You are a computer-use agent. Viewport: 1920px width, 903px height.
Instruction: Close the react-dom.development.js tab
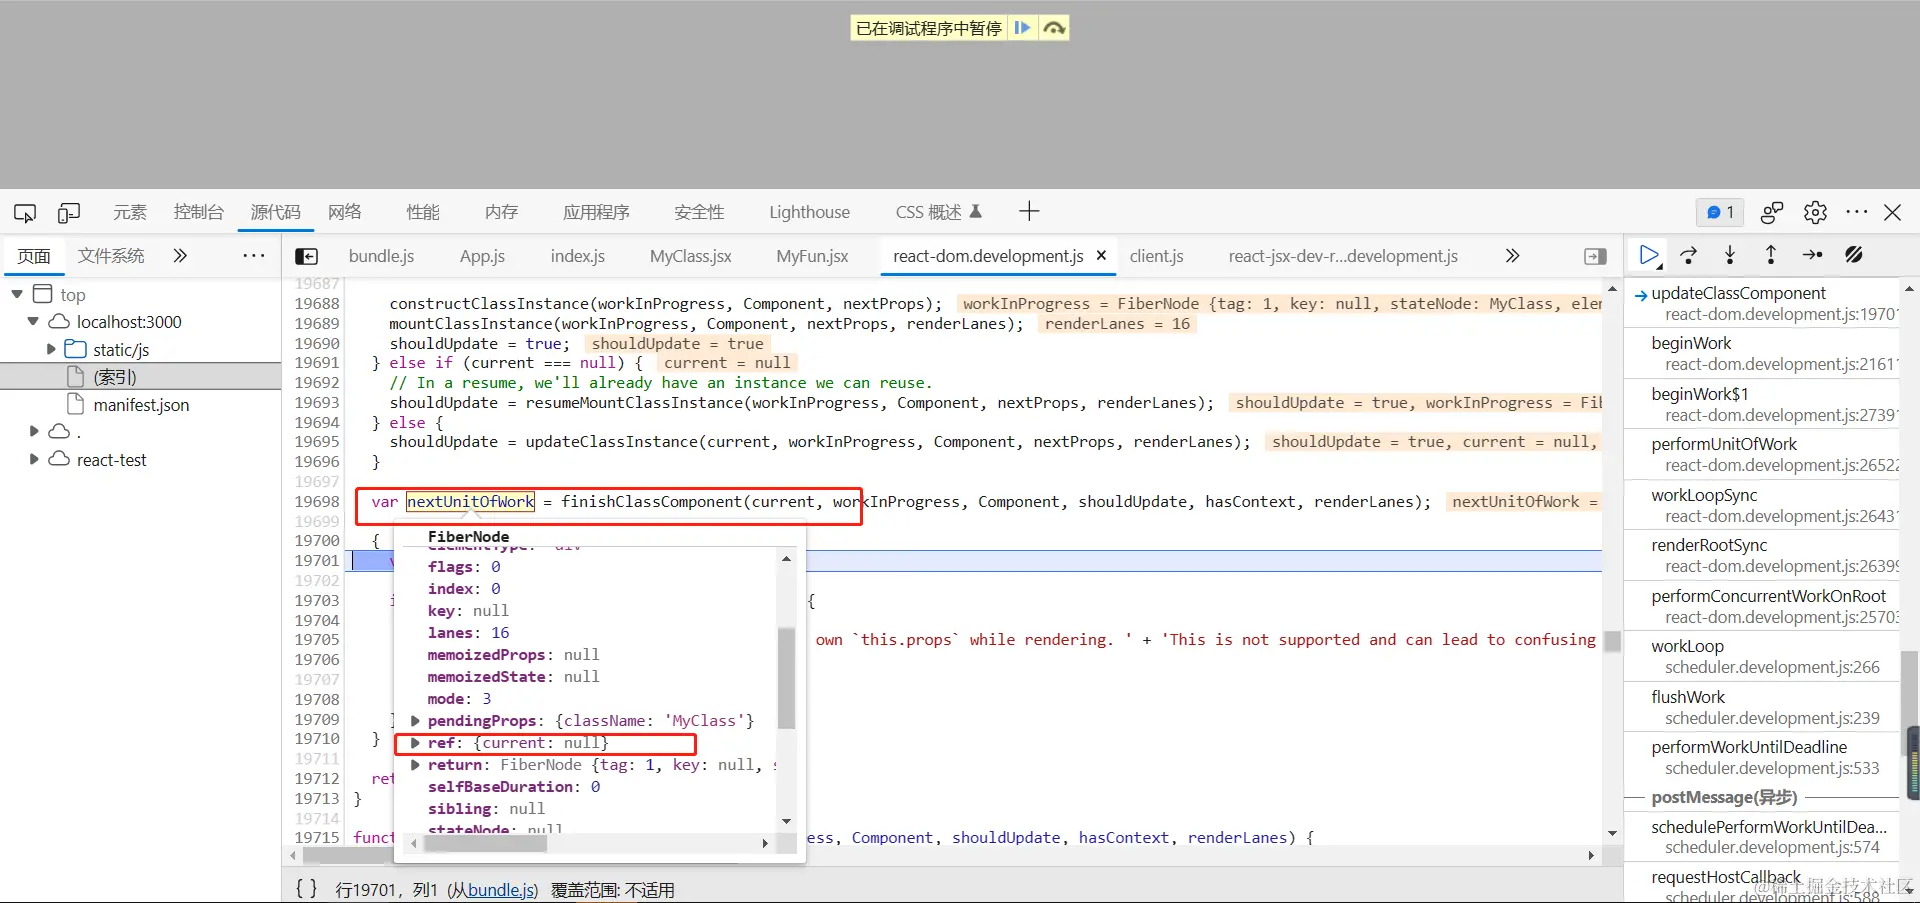coord(1101,256)
